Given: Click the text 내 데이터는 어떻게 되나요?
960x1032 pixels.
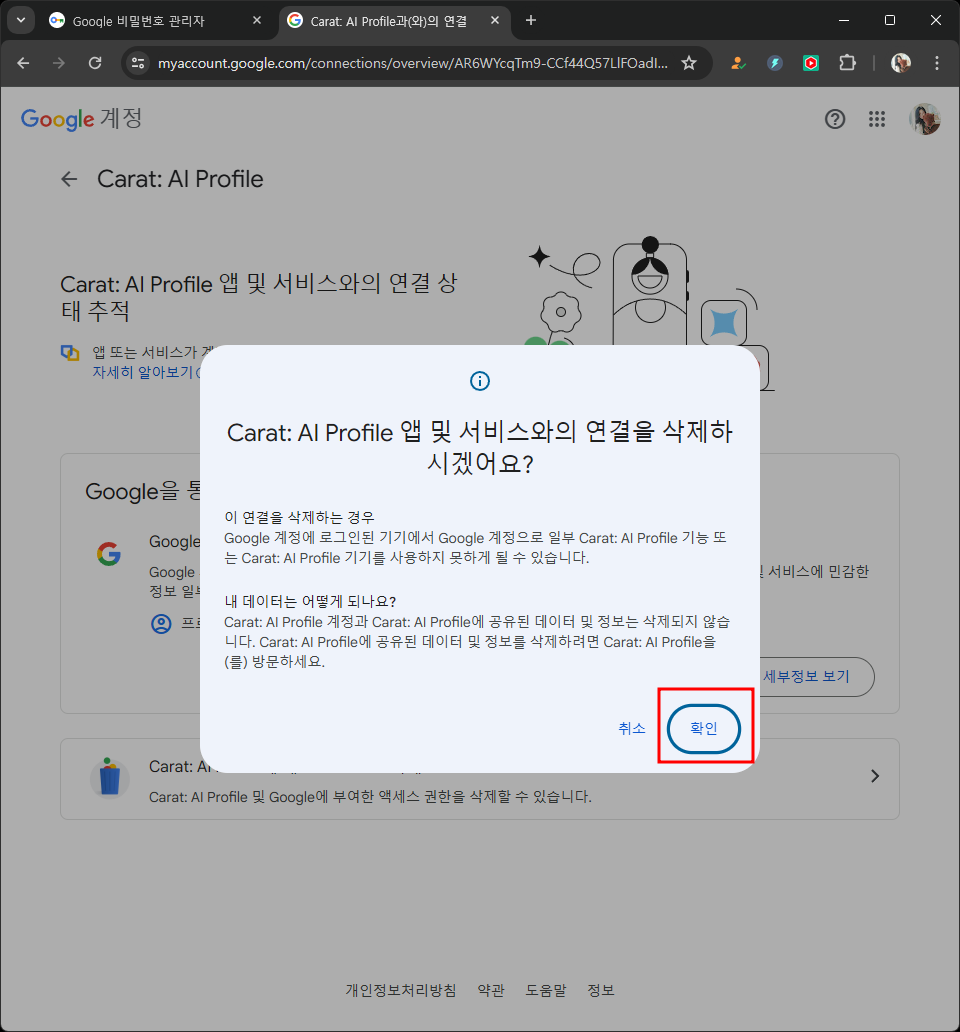Looking at the screenshot, I should [310, 601].
